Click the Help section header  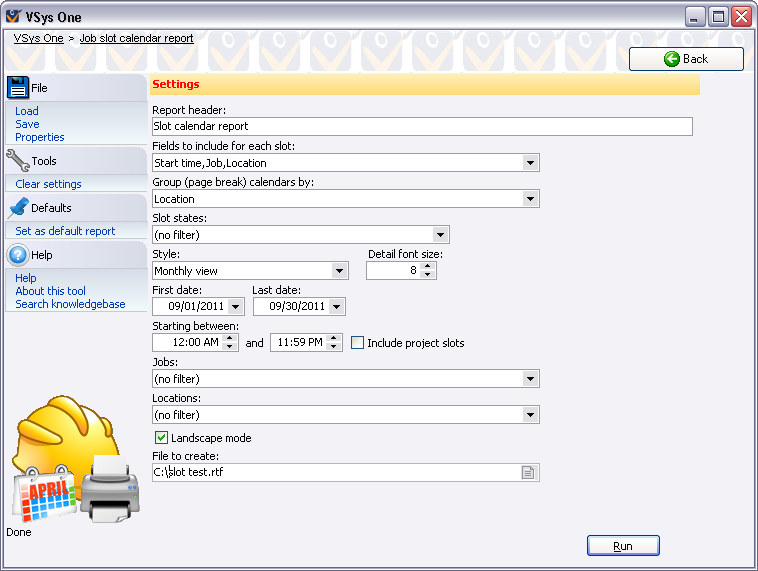pos(76,255)
